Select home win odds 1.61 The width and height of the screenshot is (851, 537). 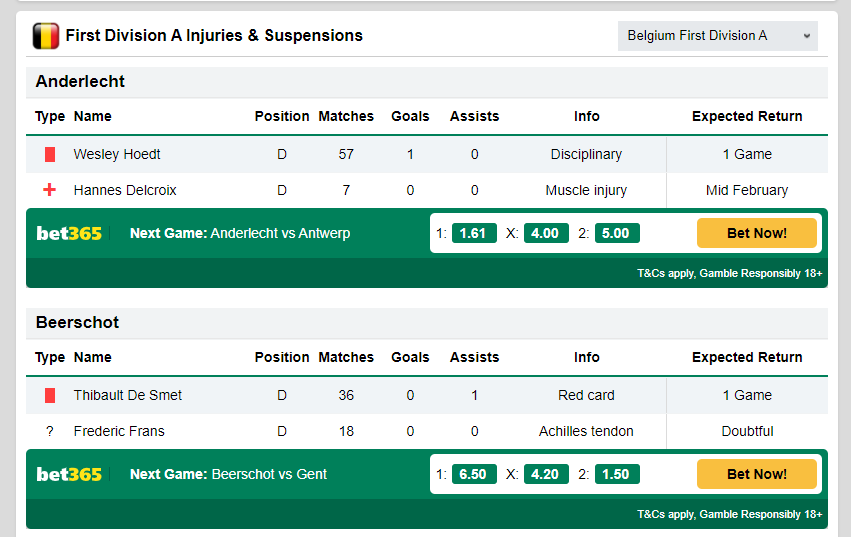[x=474, y=233]
